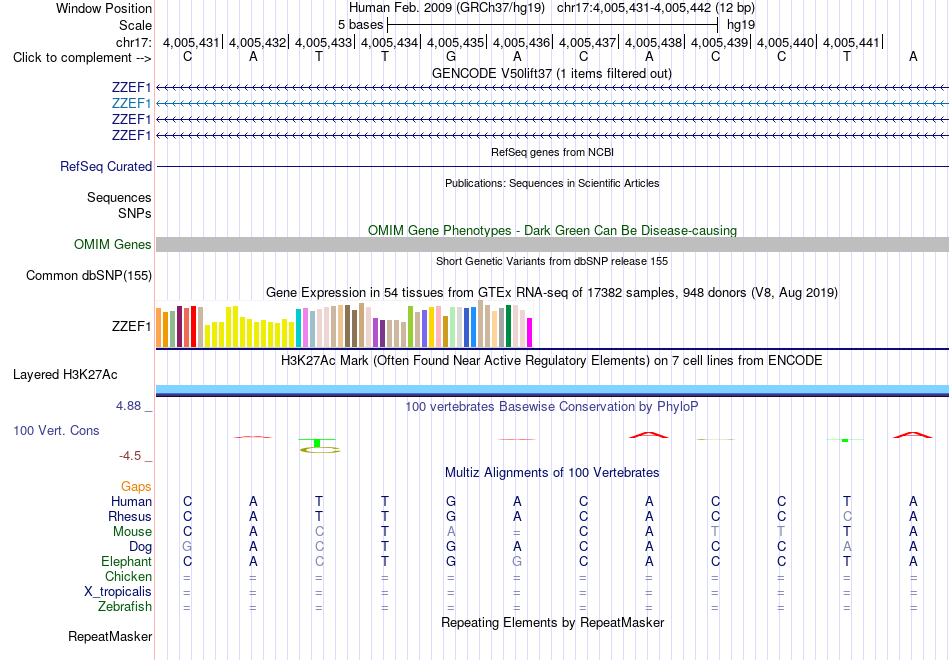Click the RepeatMasker track label
The width and height of the screenshot is (950, 660).
[x=110, y=636]
